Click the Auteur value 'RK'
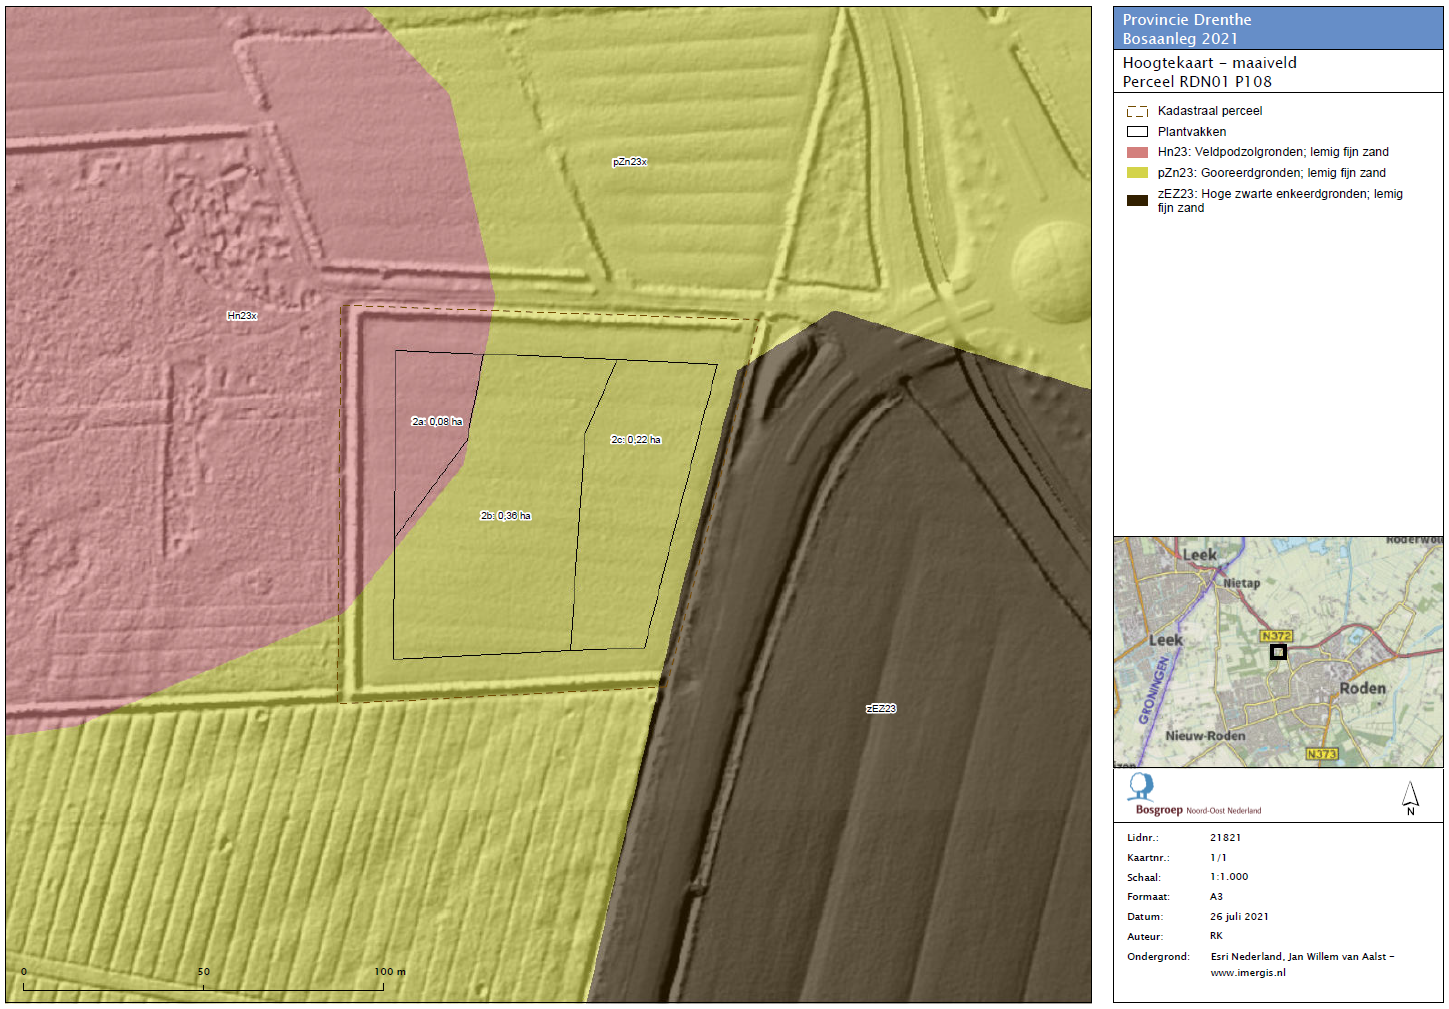The height and width of the screenshot is (1009, 1449). coord(1216,936)
